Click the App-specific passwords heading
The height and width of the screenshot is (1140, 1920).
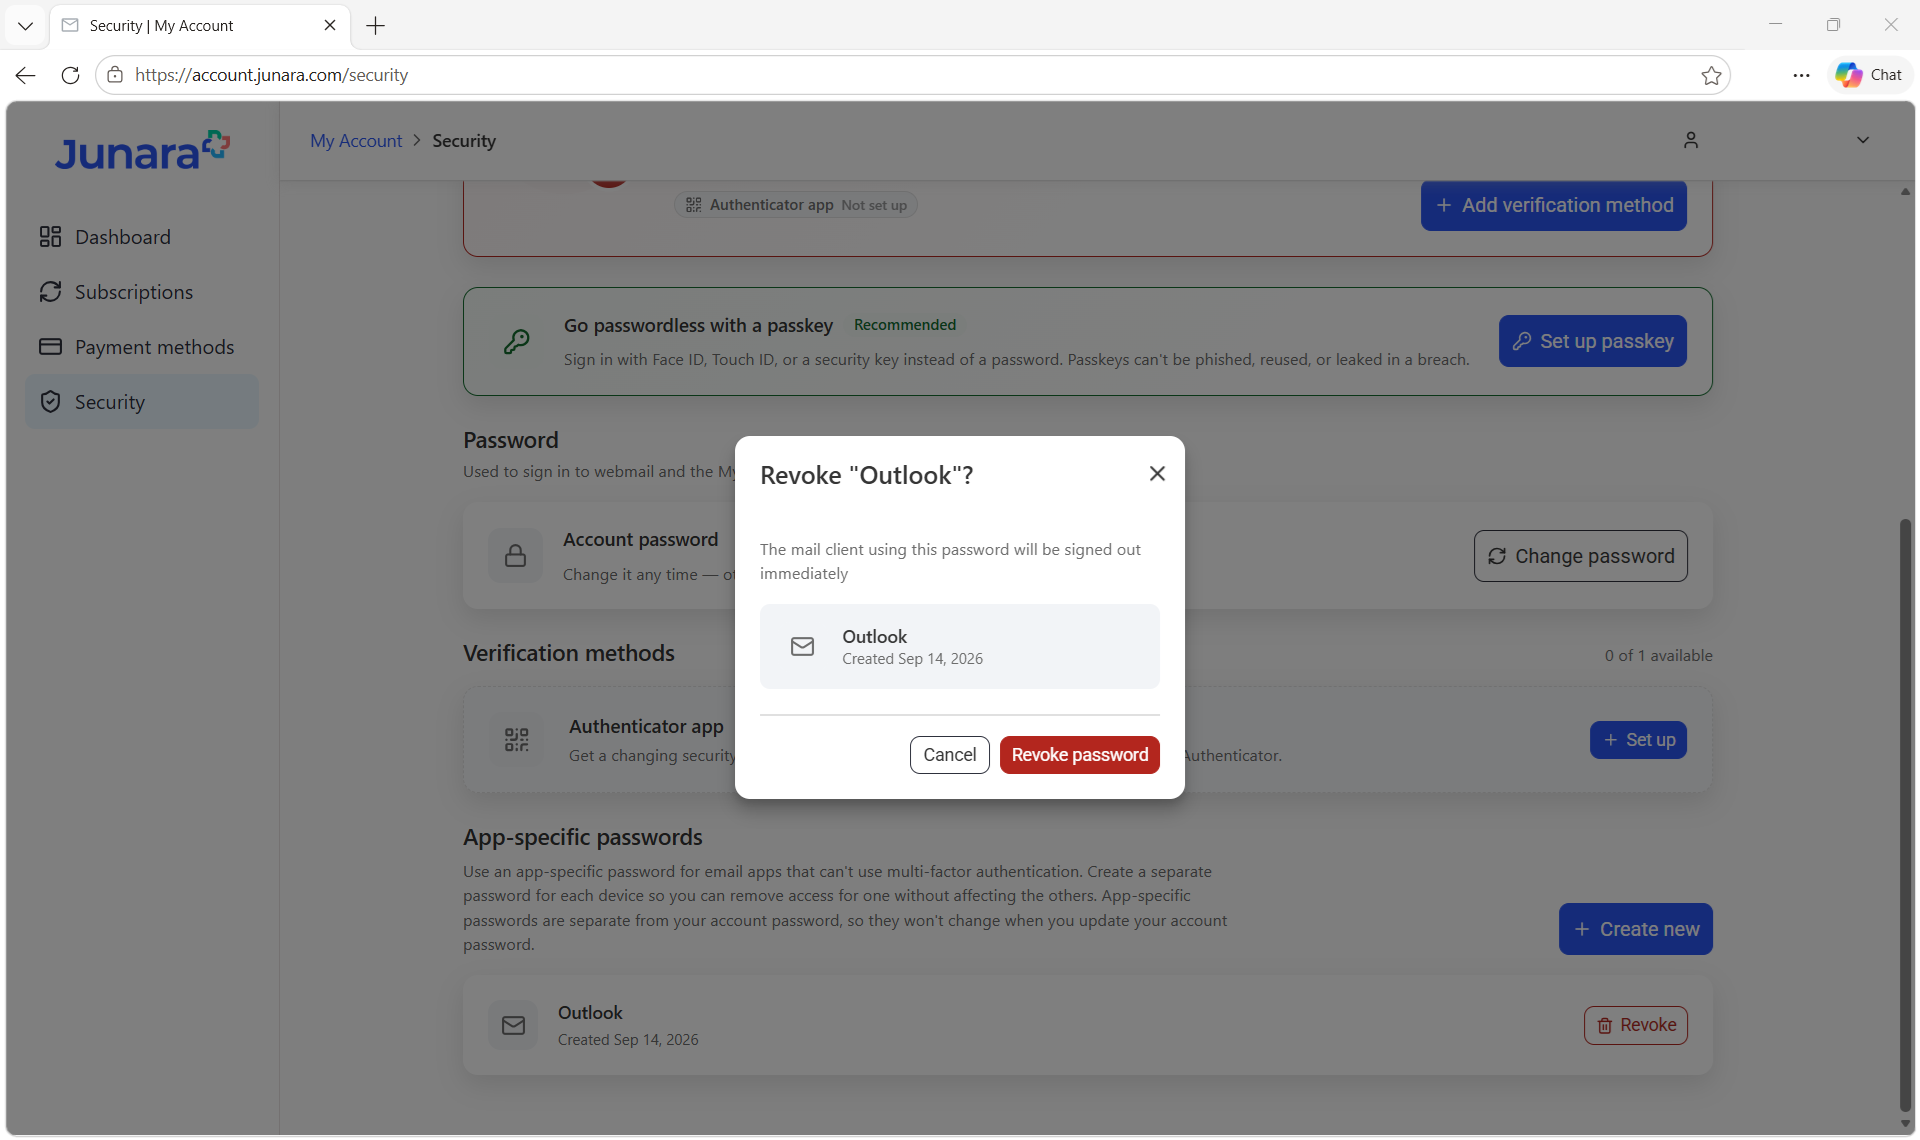tap(583, 838)
